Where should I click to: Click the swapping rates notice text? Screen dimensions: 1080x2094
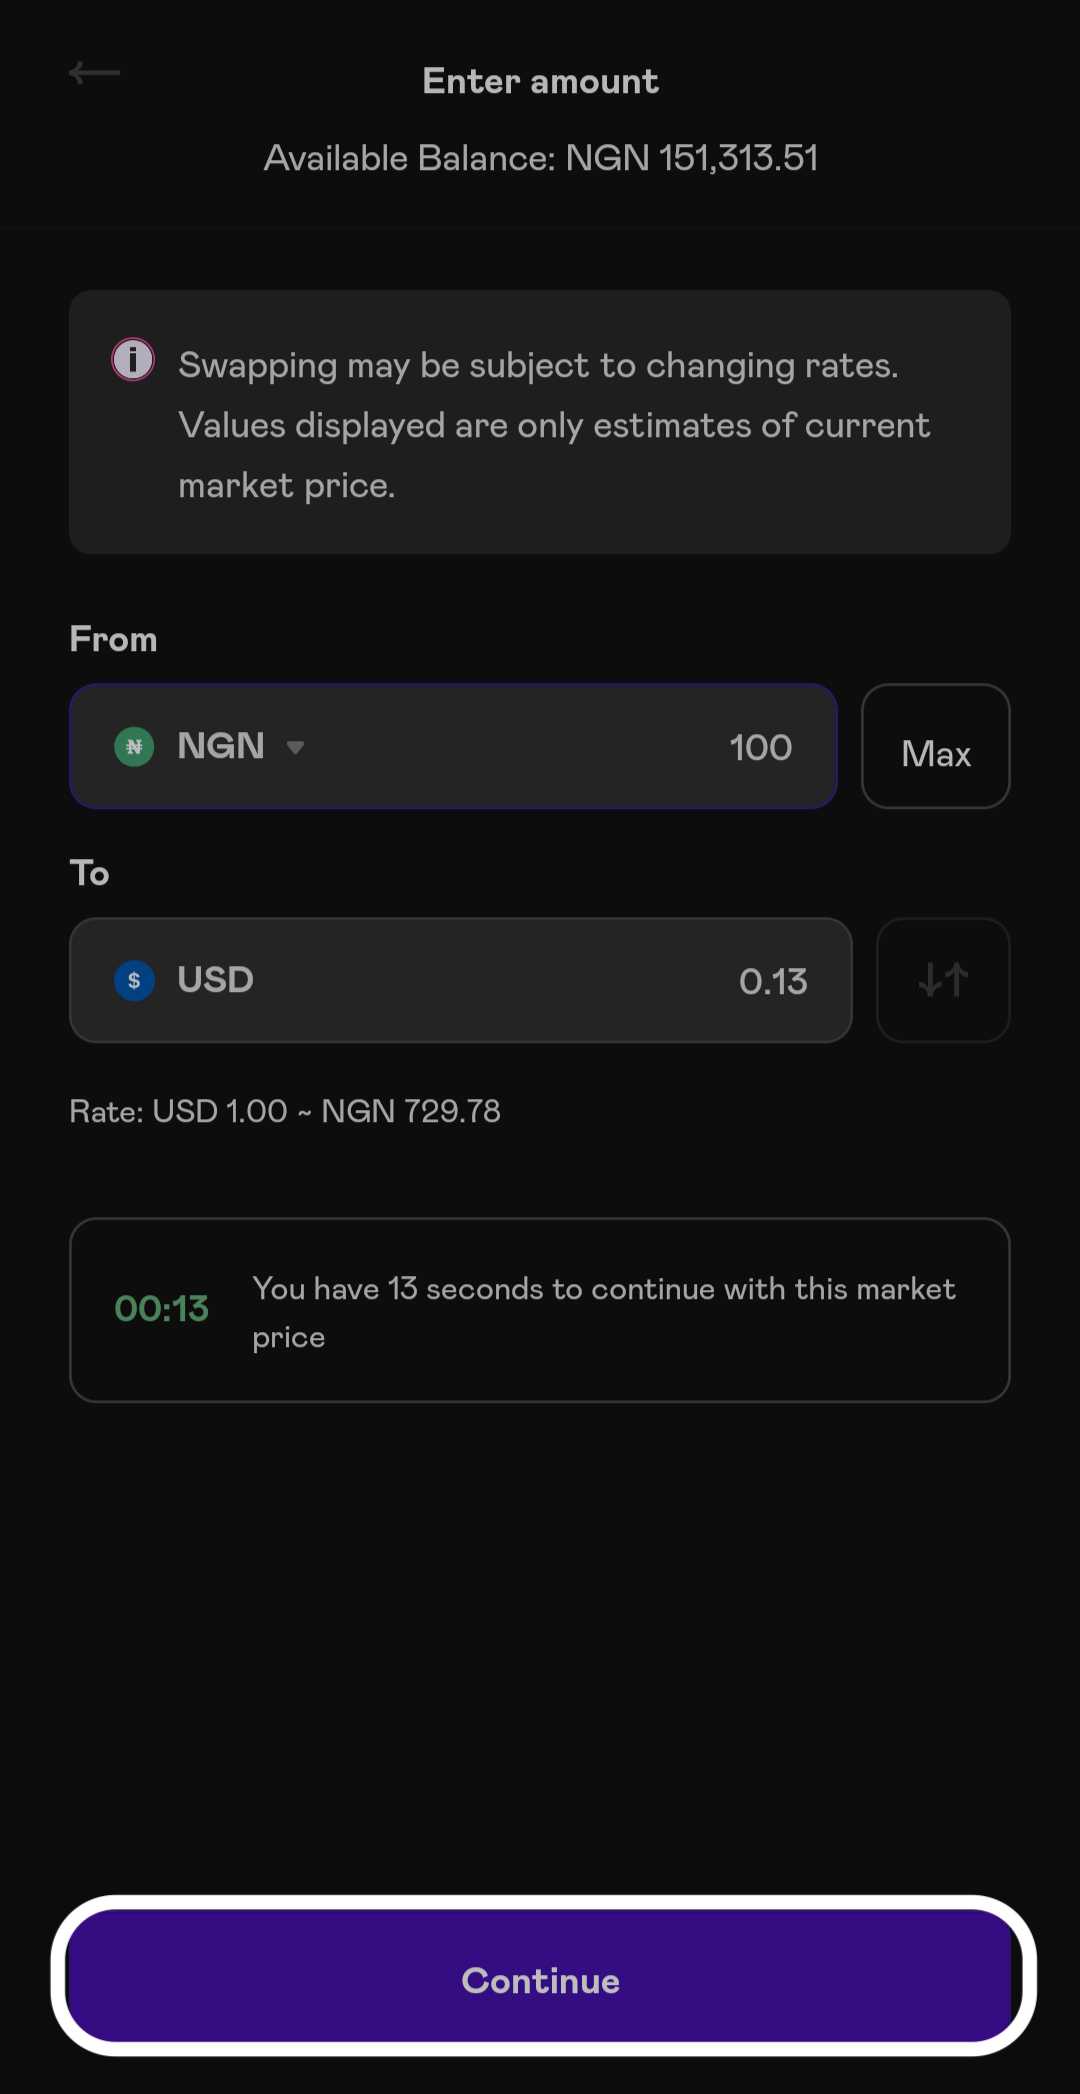(554, 425)
